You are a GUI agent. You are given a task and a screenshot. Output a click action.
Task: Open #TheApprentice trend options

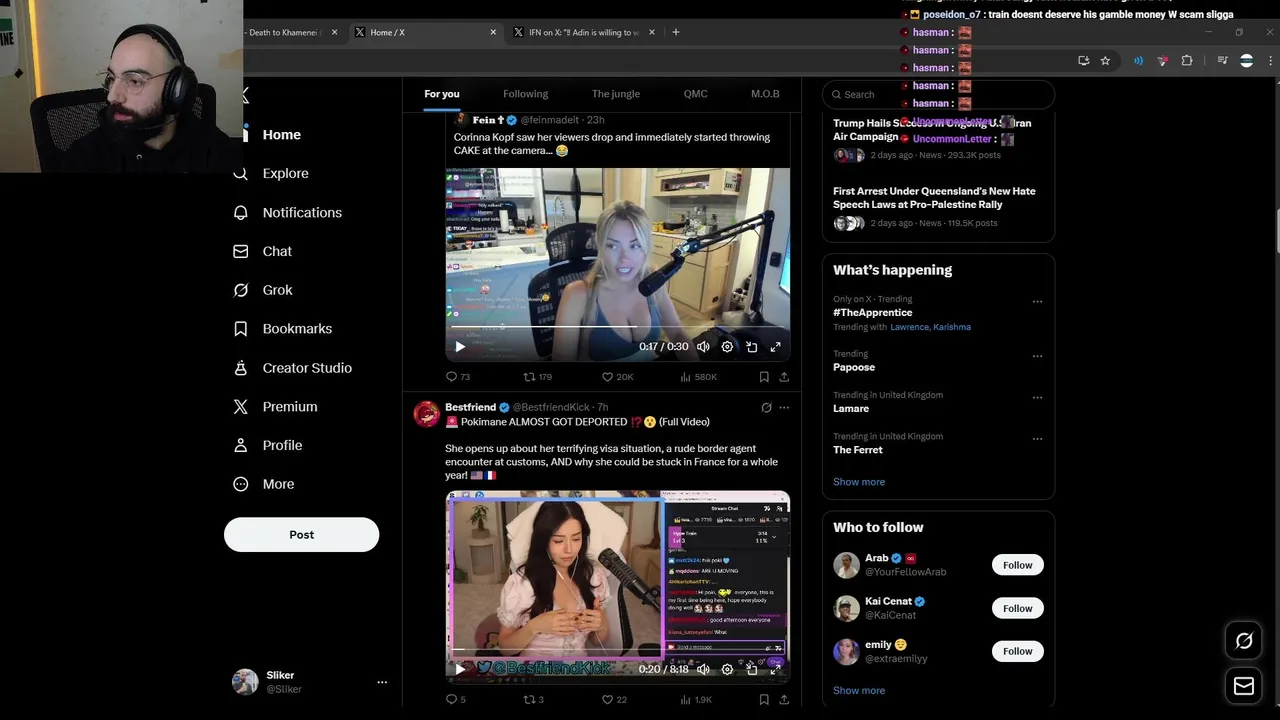click(x=1037, y=301)
